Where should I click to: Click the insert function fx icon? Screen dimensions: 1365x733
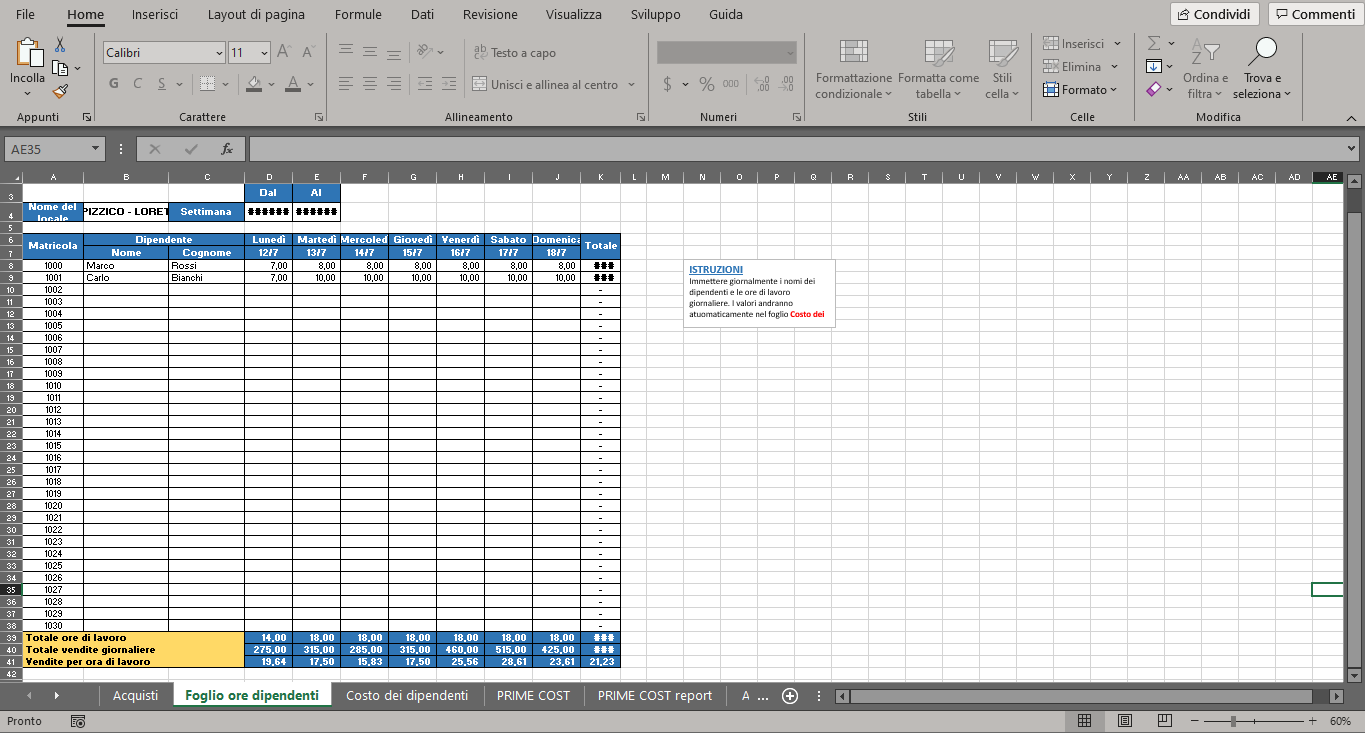pos(227,149)
